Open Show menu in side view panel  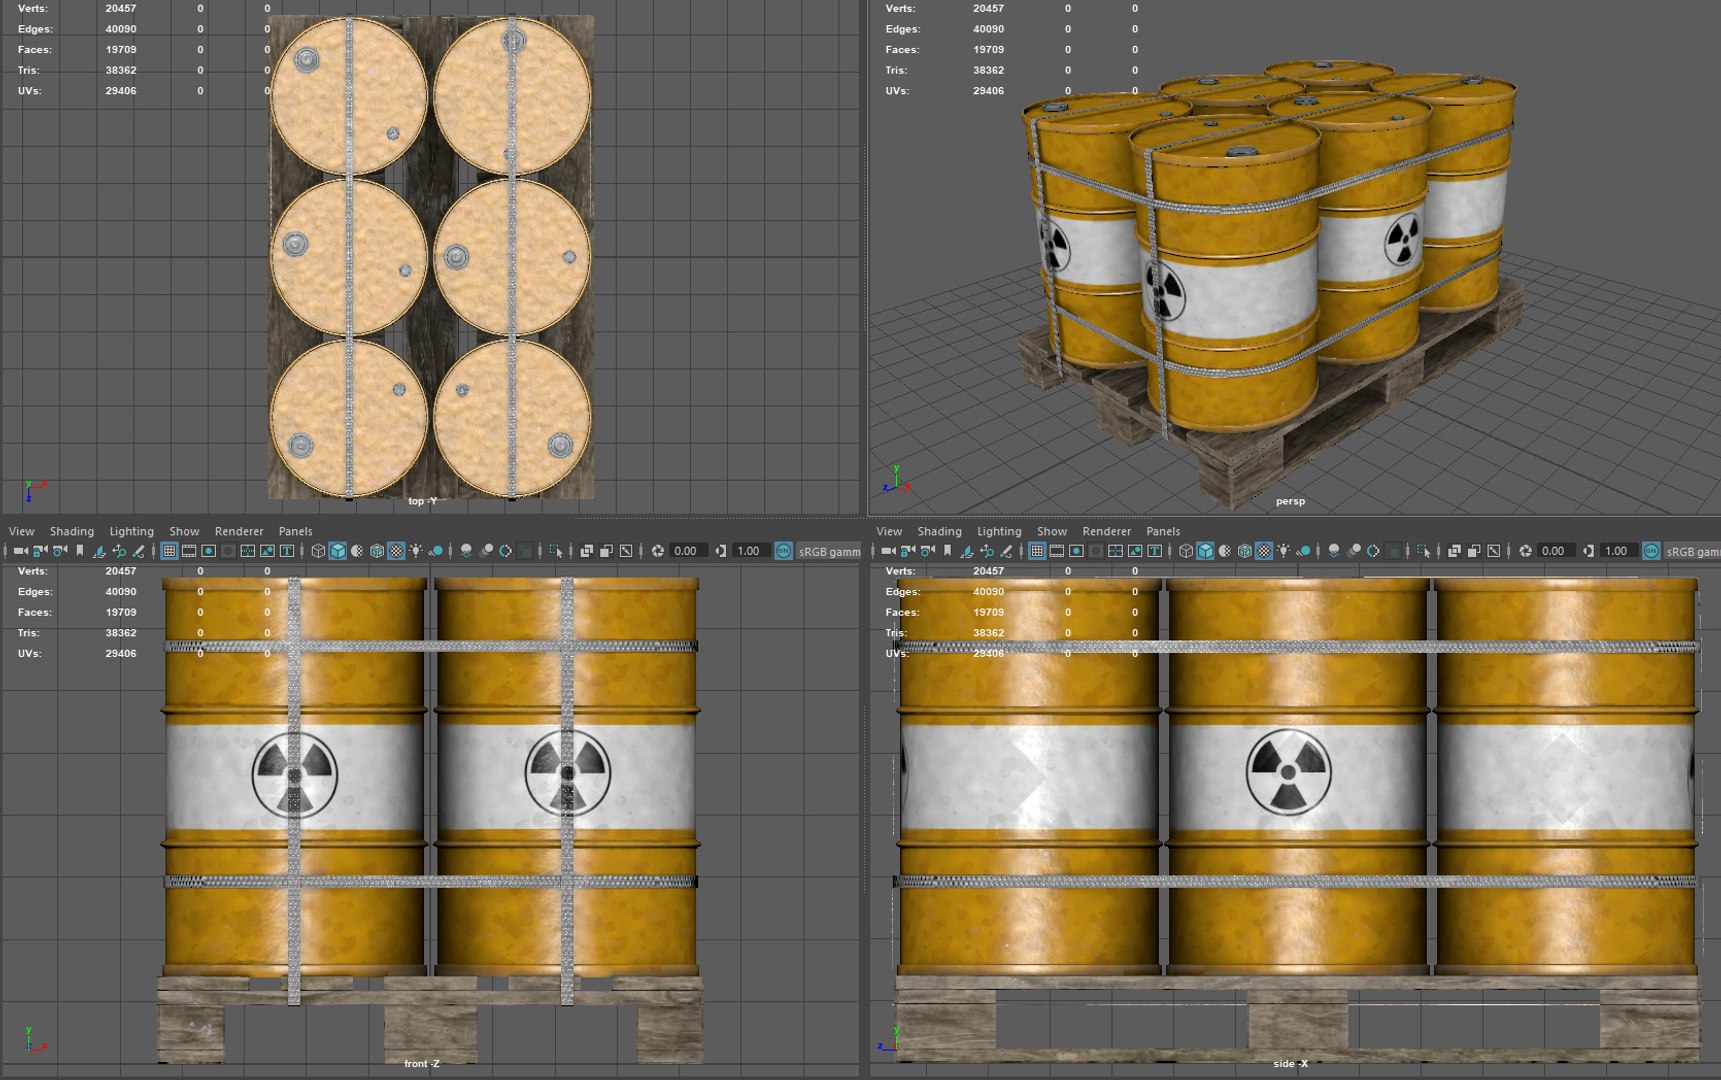point(1052,531)
